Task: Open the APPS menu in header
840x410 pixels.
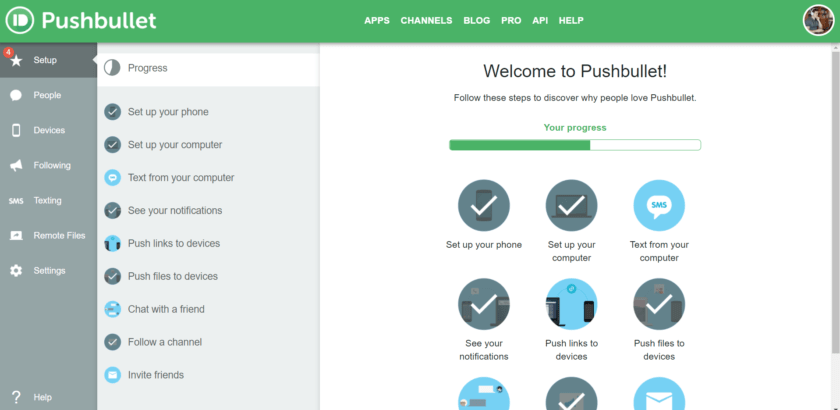Action: (x=377, y=20)
